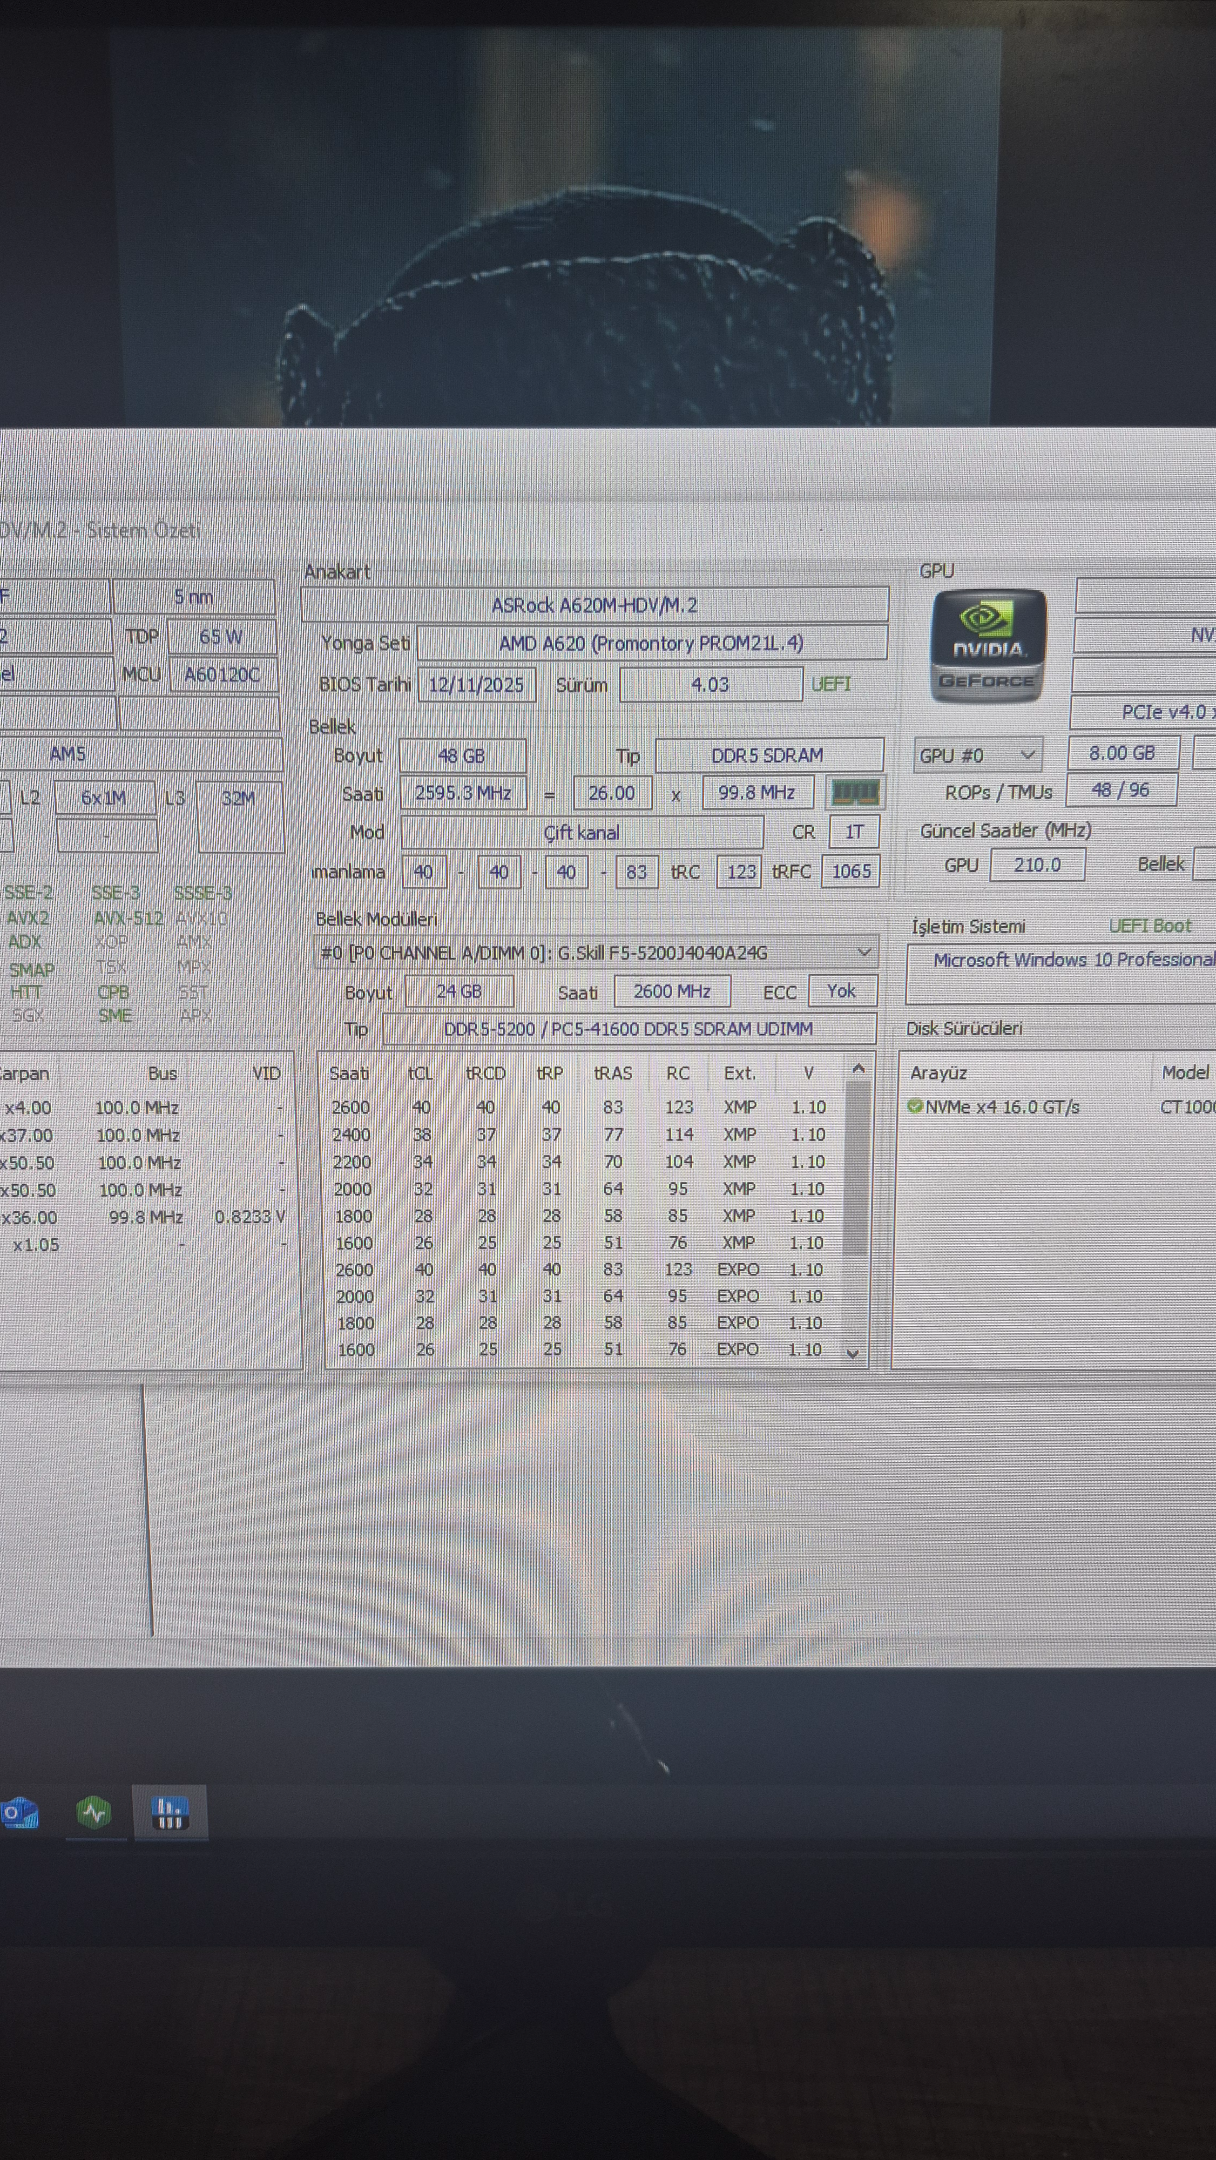Select the 2600 EXPO timing row
The image size is (1216, 2160).
(580, 1270)
